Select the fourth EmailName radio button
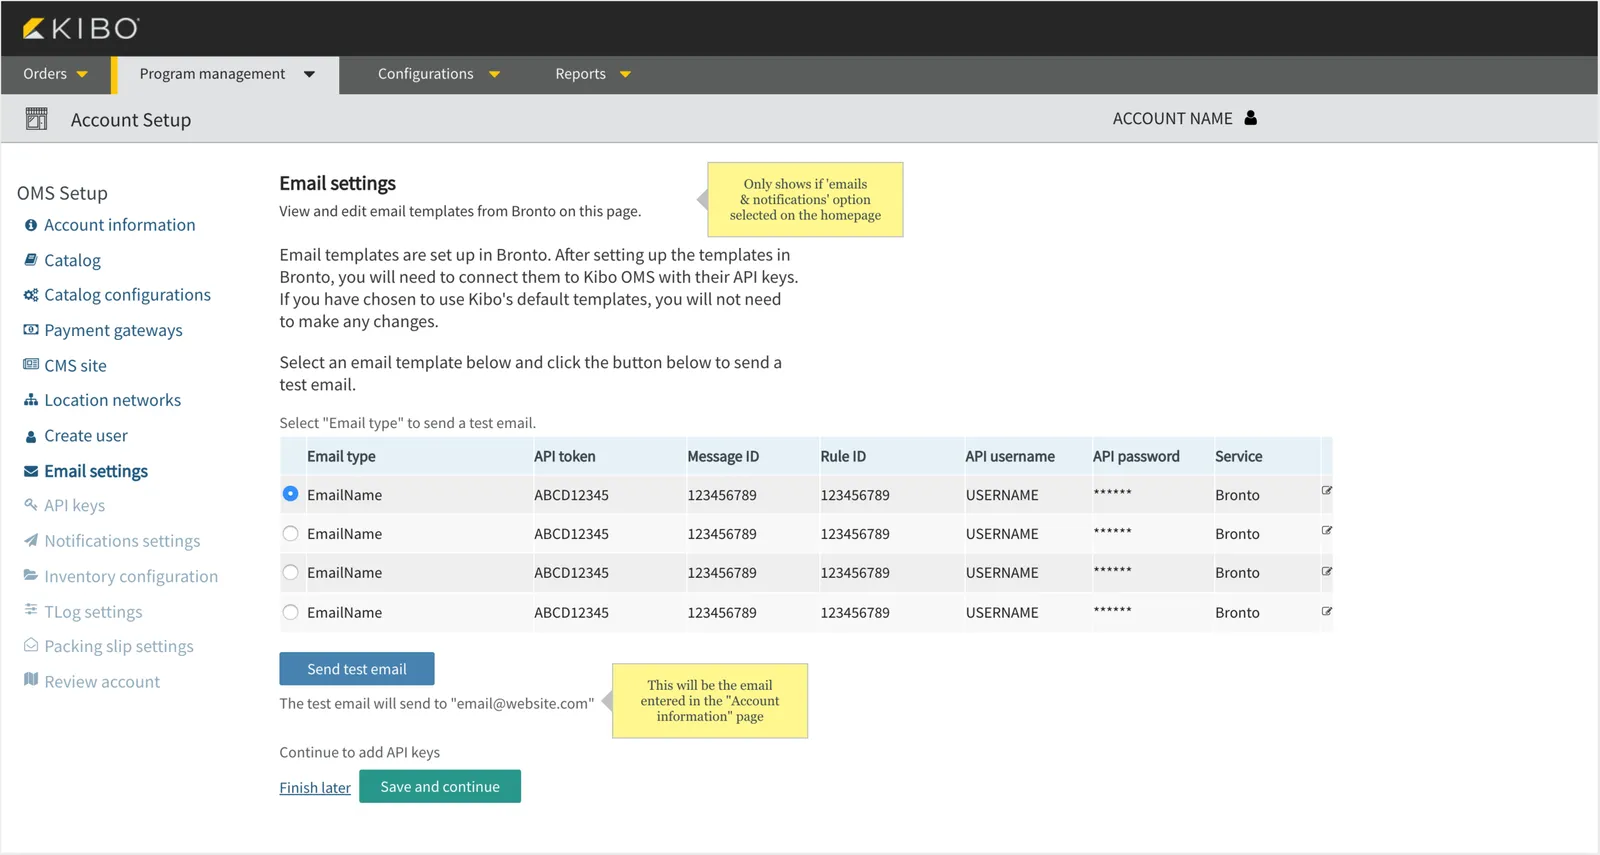The height and width of the screenshot is (855, 1600). point(291,612)
